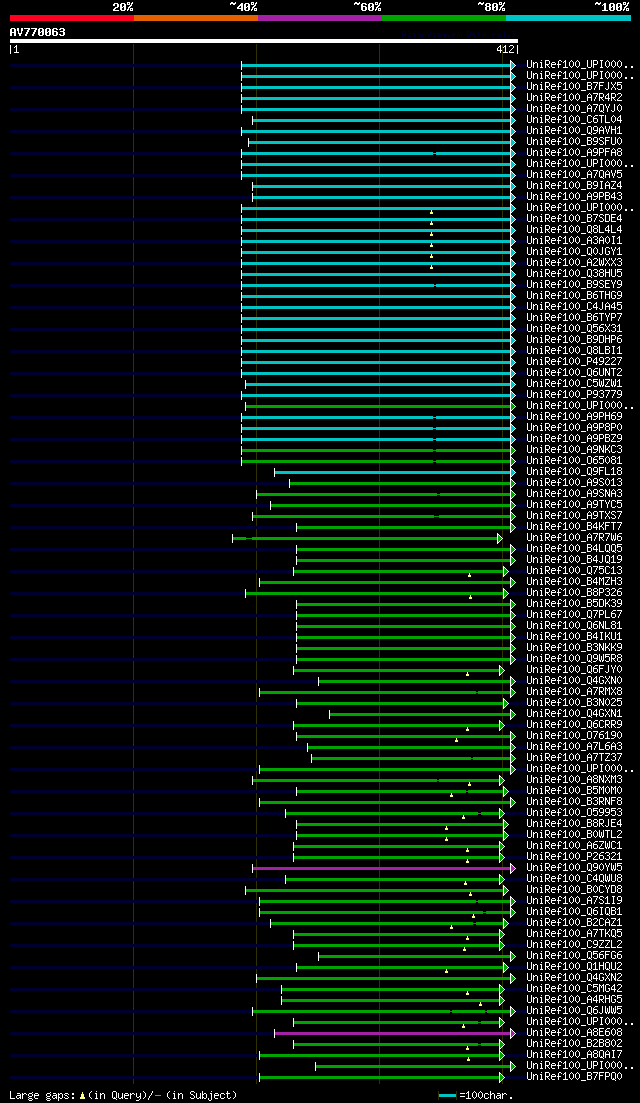Click the green ~80% legend segment

tap(444, 17)
